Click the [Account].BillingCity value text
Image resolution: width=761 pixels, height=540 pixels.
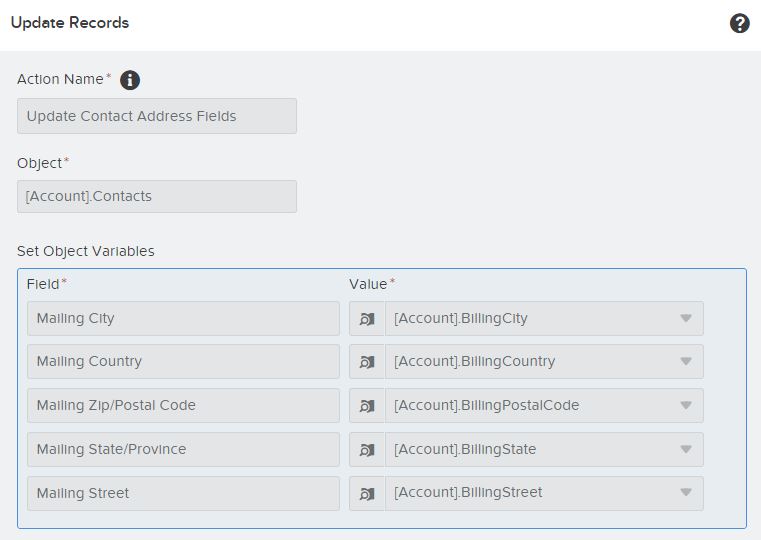[x=461, y=319]
